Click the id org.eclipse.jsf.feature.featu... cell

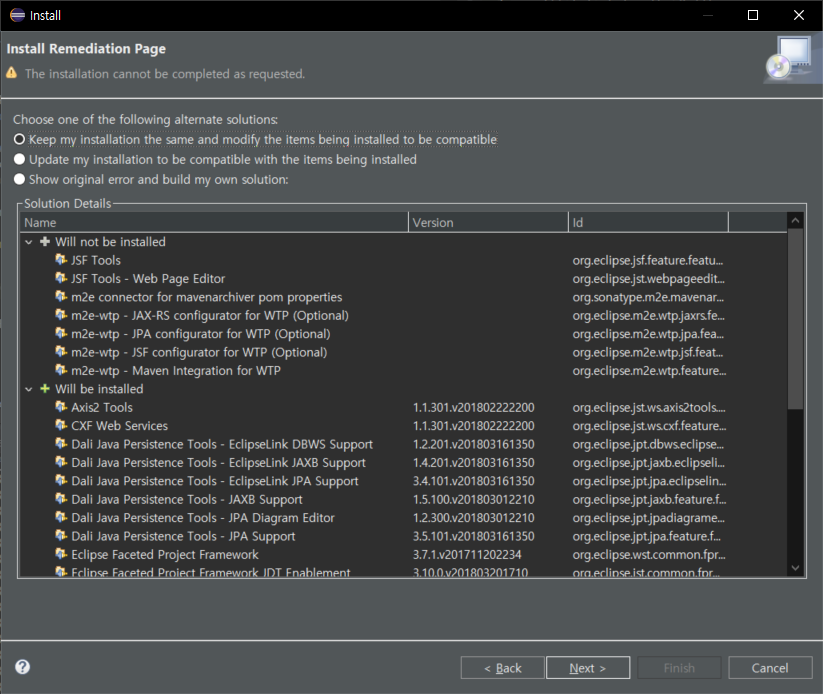[648, 260]
